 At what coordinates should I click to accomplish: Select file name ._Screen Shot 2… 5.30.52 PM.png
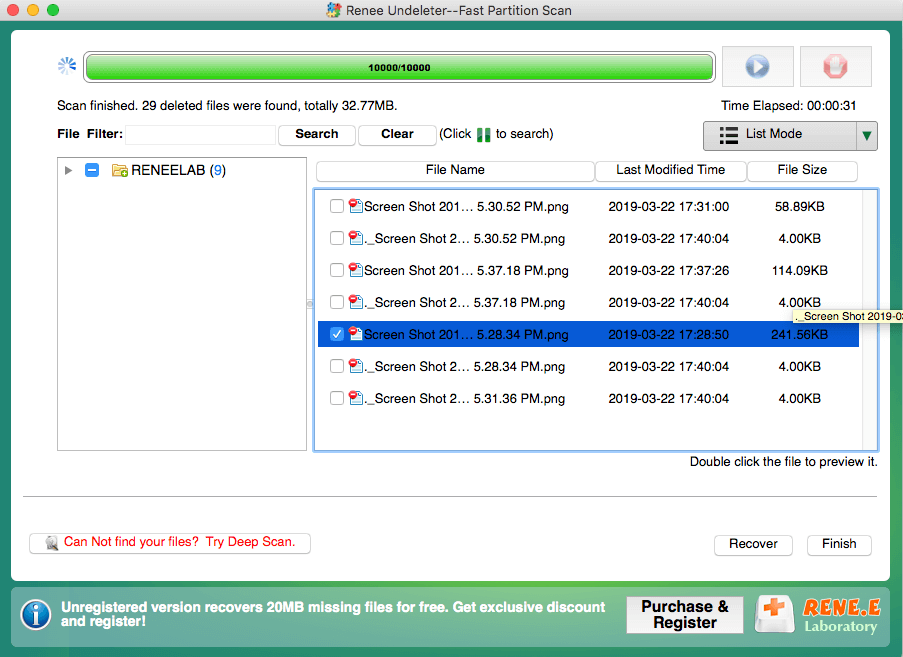tap(465, 239)
